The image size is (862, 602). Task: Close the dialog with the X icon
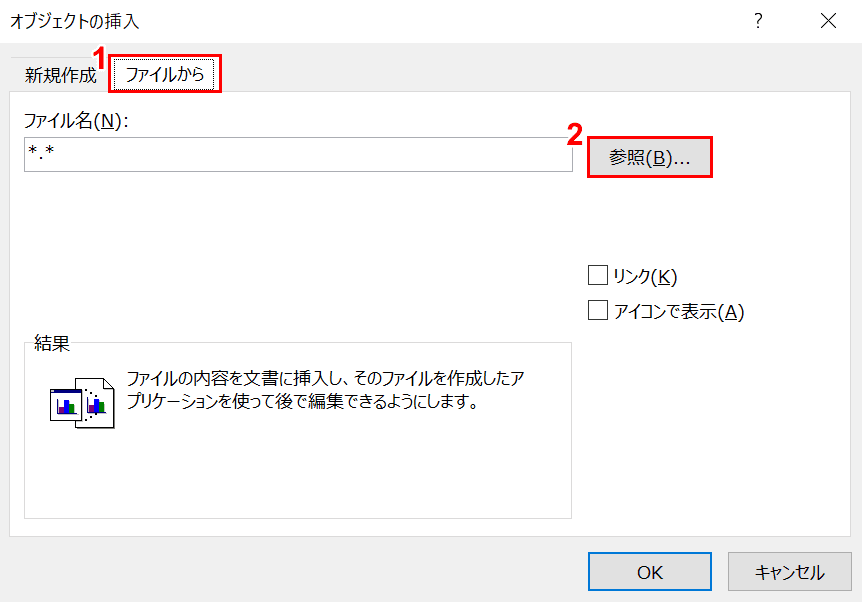[828, 21]
